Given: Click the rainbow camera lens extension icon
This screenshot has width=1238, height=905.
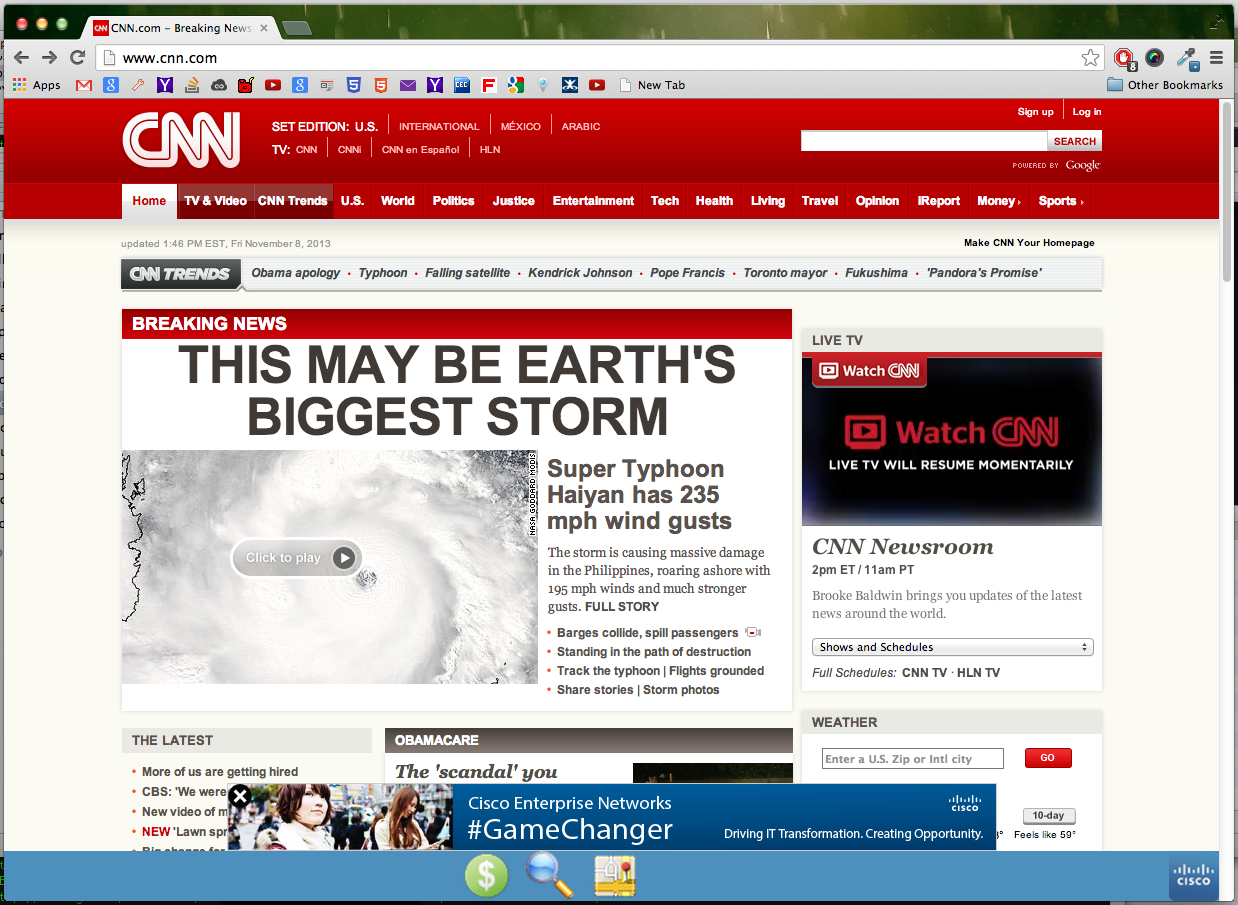Looking at the screenshot, I should pos(1155,58).
